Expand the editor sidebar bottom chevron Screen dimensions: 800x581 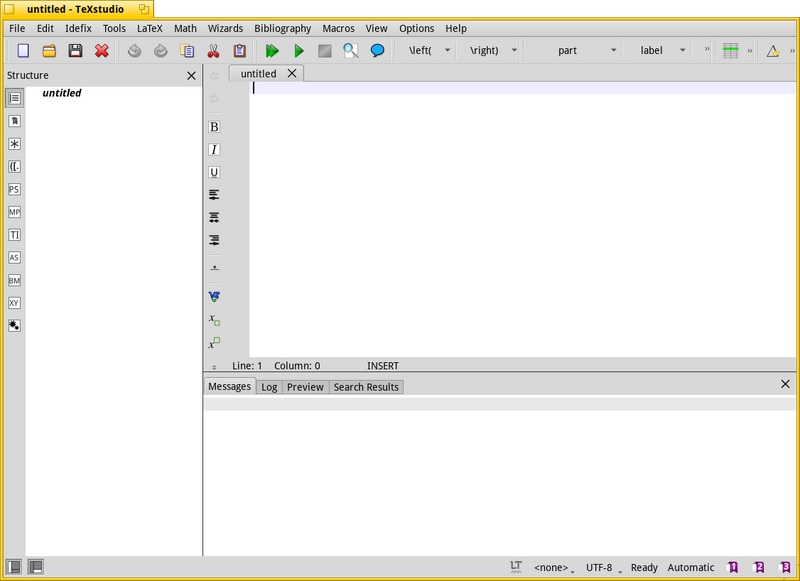pyautogui.click(x=214, y=367)
